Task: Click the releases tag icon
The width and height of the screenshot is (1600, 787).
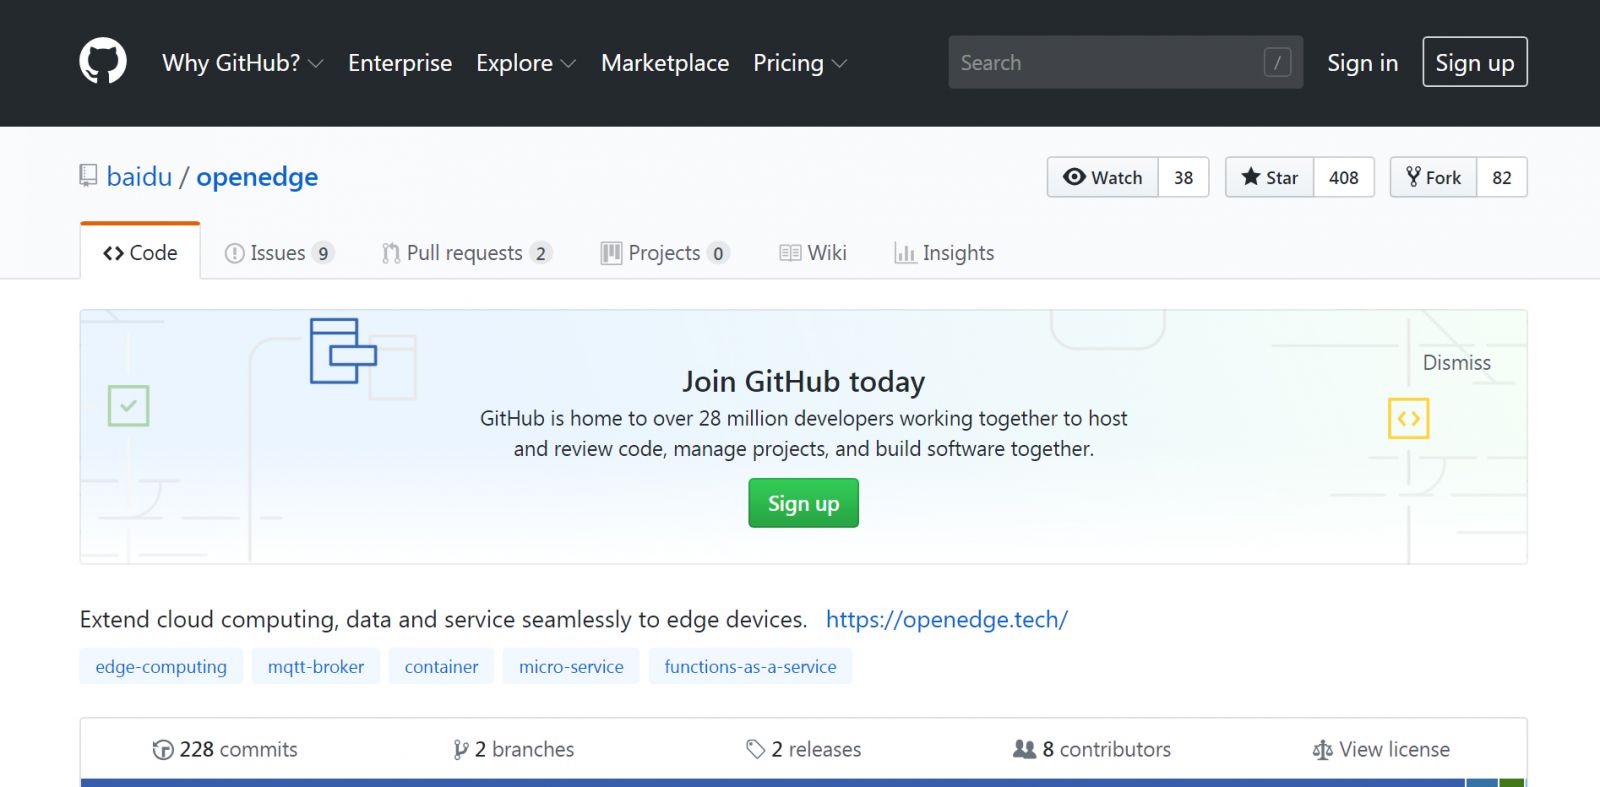Action: point(755,749)
